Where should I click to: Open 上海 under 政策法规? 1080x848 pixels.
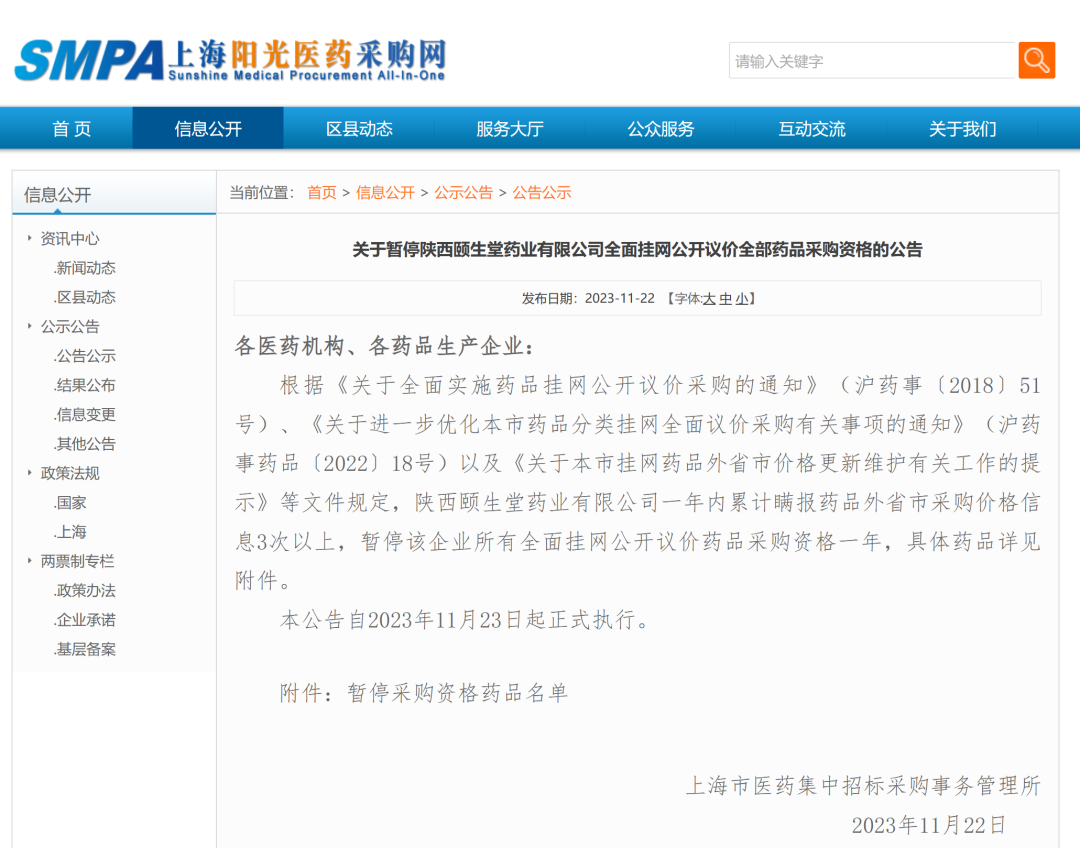(70, 532)
